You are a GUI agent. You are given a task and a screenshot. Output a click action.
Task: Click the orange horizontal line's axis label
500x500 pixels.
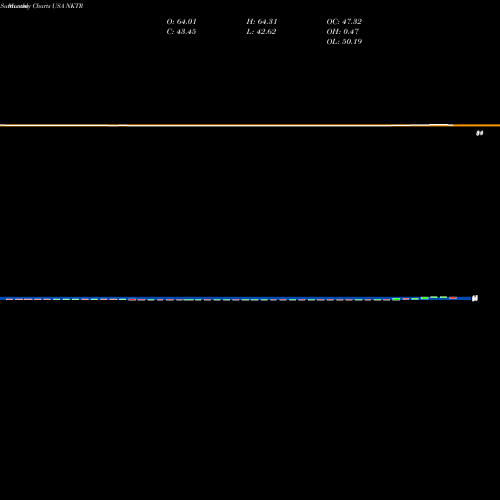(479, 133)
